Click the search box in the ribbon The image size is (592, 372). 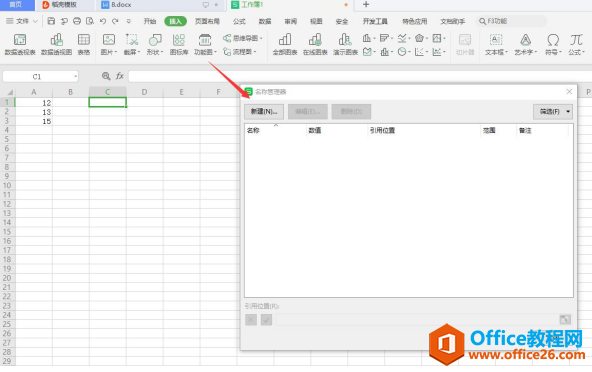pos(511,21)
